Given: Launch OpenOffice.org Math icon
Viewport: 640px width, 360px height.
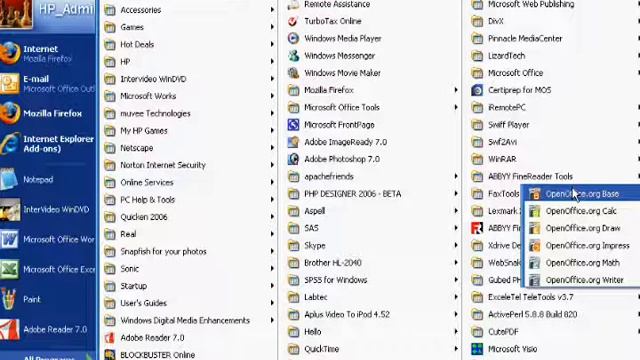Looking at the screenshot, I should [x=535, y=263].
